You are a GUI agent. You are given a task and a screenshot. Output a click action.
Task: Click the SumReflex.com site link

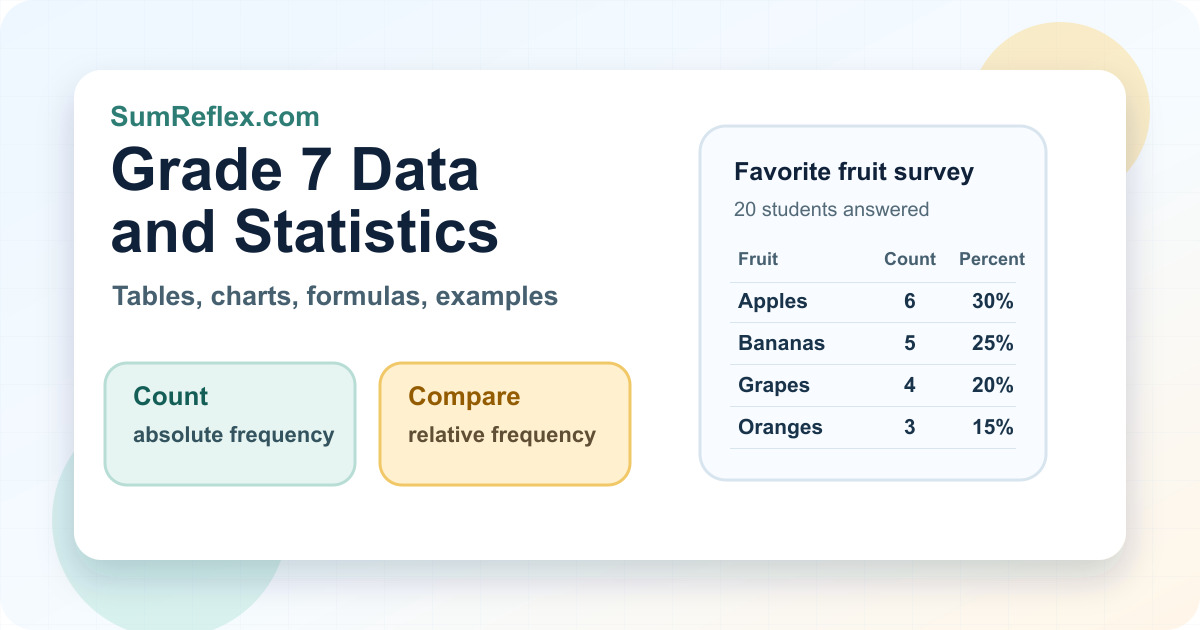point(215,117)
